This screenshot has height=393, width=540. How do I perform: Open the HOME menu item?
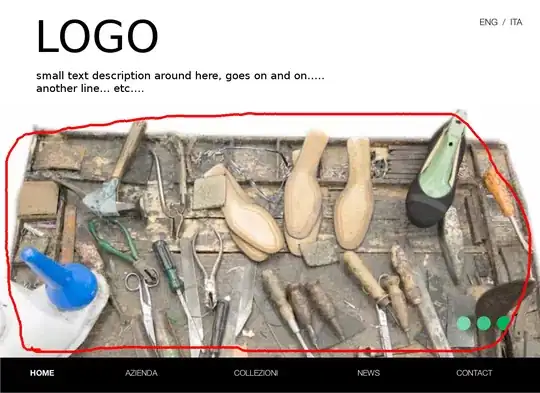point(42,373)
